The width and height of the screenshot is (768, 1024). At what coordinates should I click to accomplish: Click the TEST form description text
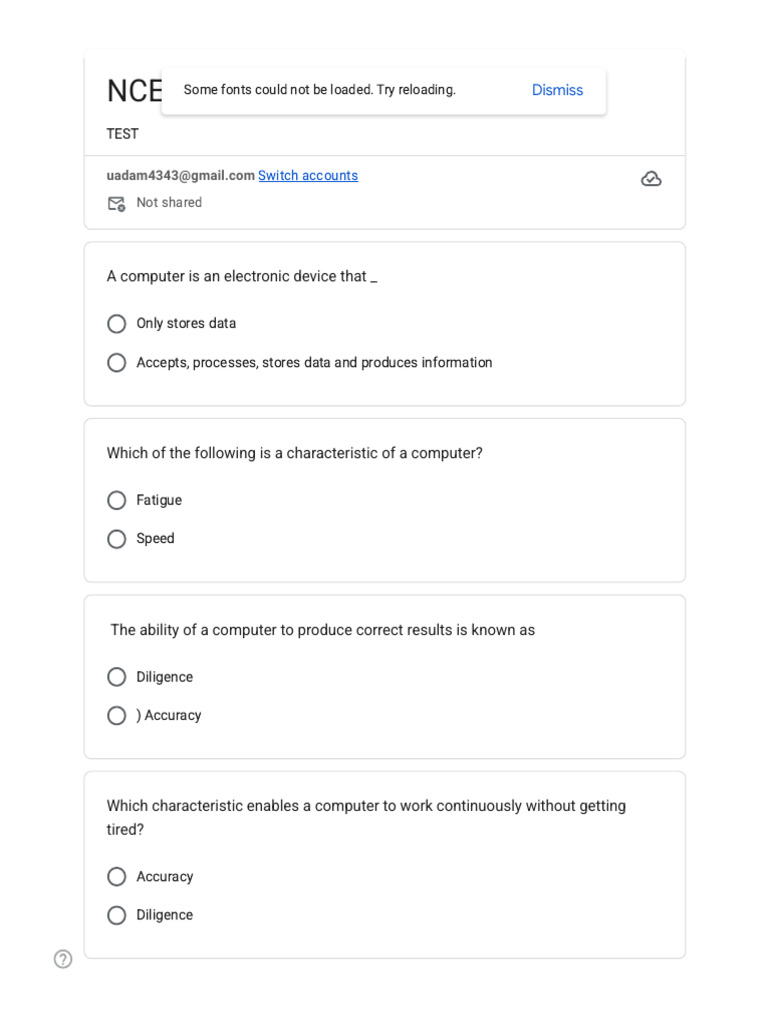[x=123, y=134]
